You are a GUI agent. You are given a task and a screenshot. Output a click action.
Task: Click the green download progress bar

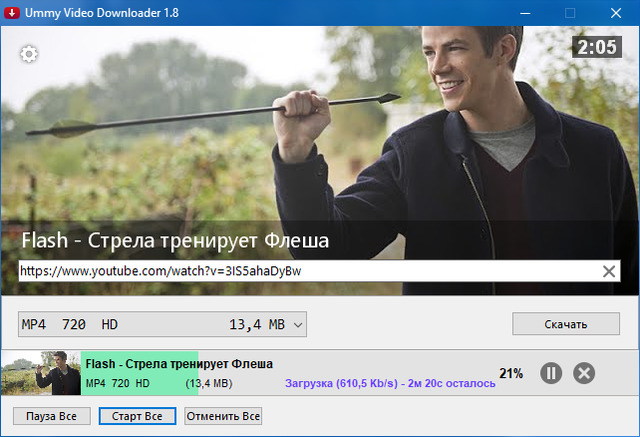coord(140,373)
